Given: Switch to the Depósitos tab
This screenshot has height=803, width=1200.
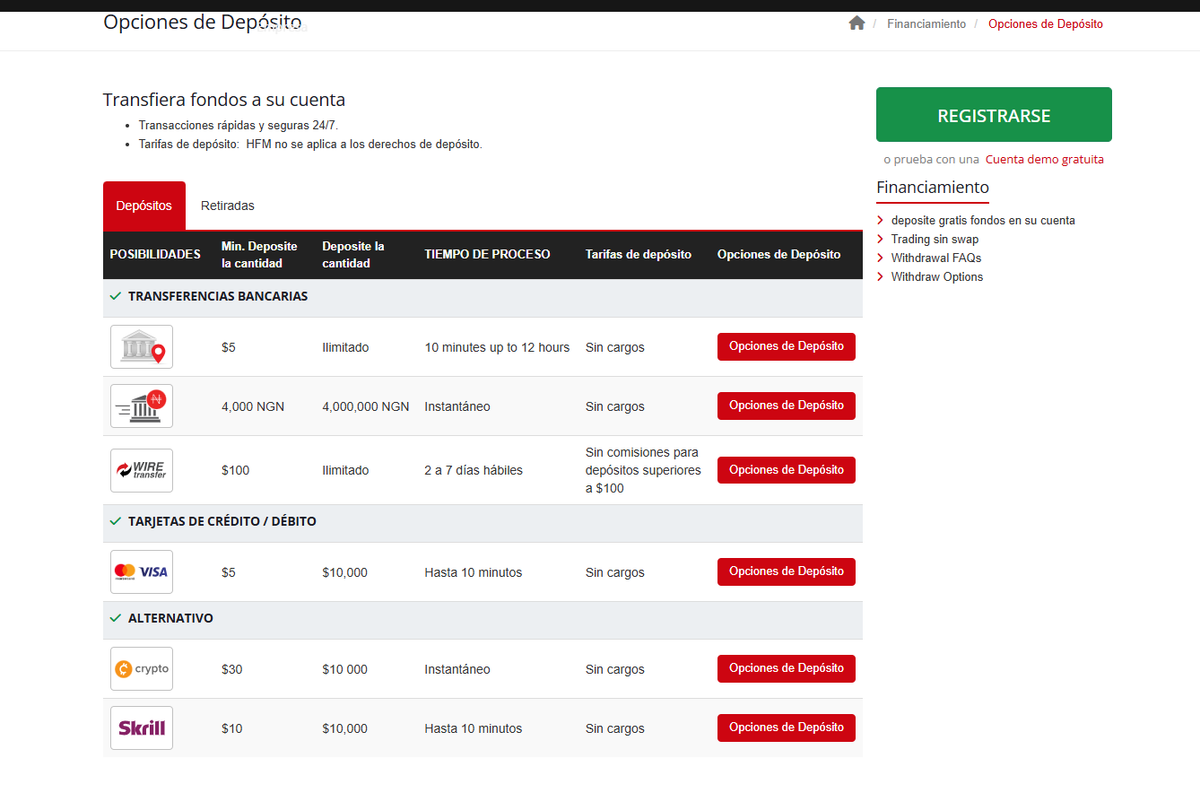Looking at the screenshot, I should 144,206.
